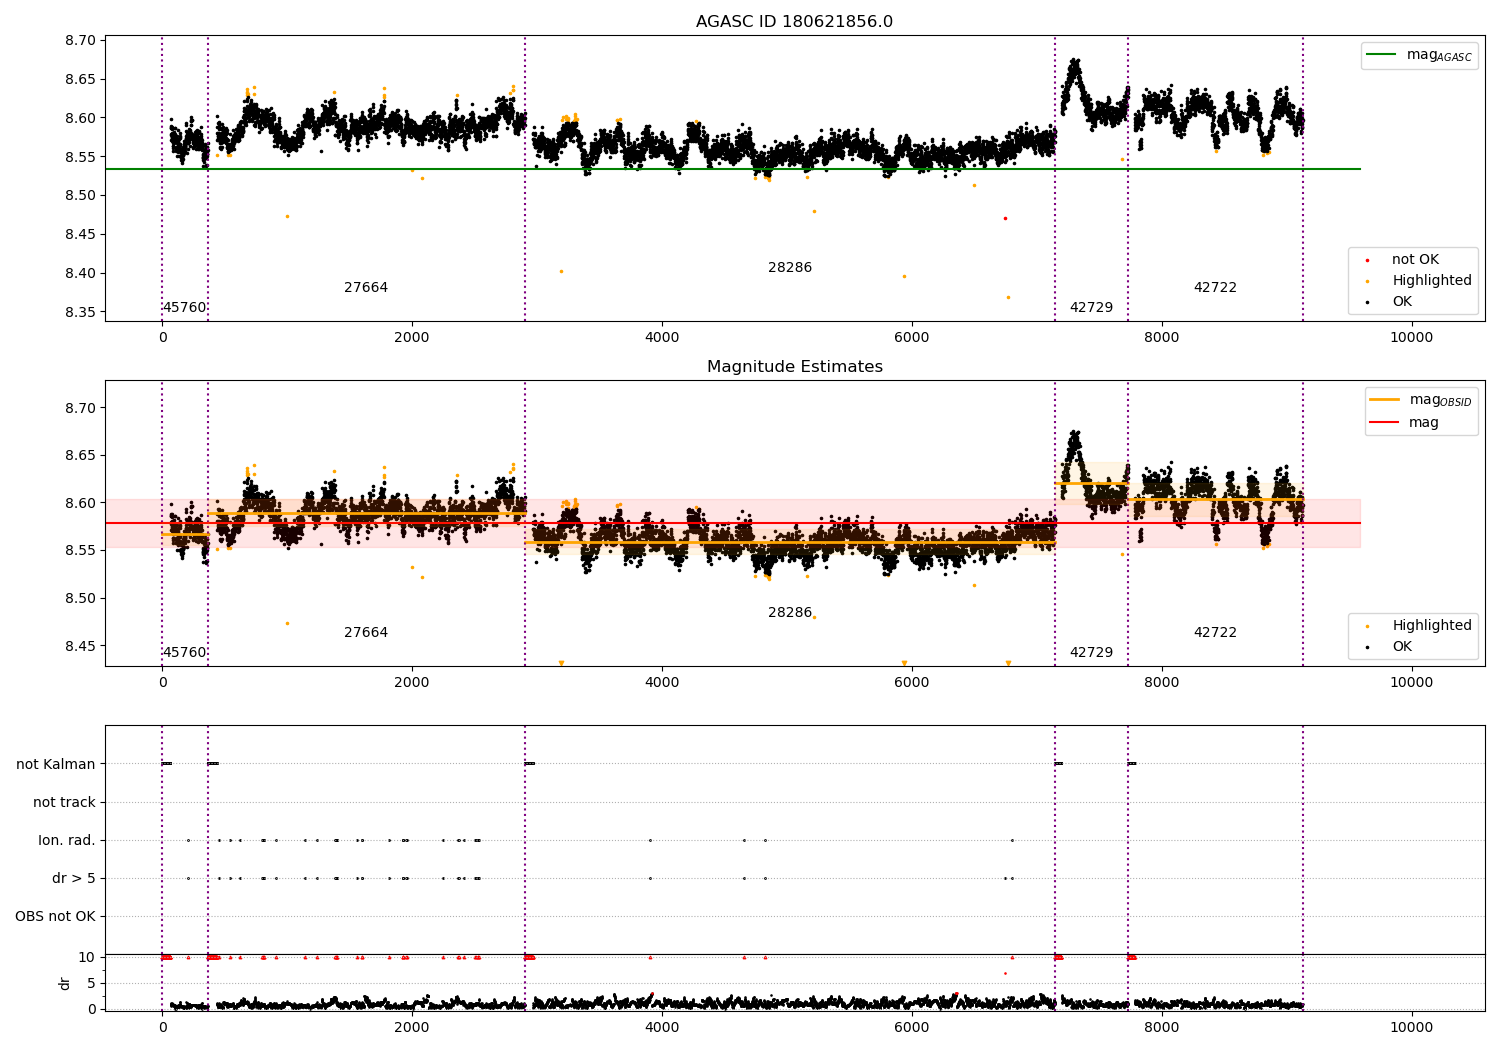The width and height of the screenshot is (1500, 1050).
Task: Click y-tick 8.35 on top plot
Action: point(82,313)
